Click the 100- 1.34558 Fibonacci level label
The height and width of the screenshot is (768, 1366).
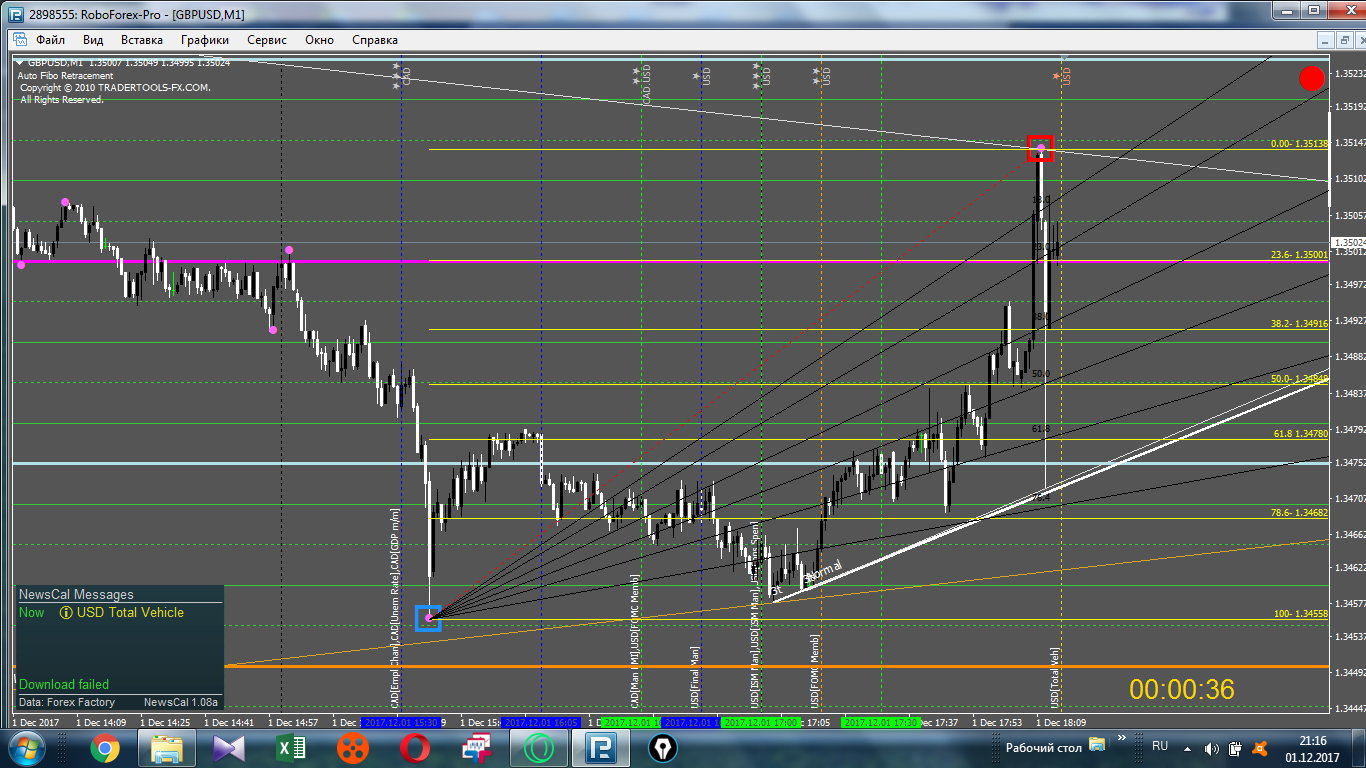[x=1301, y=613]
